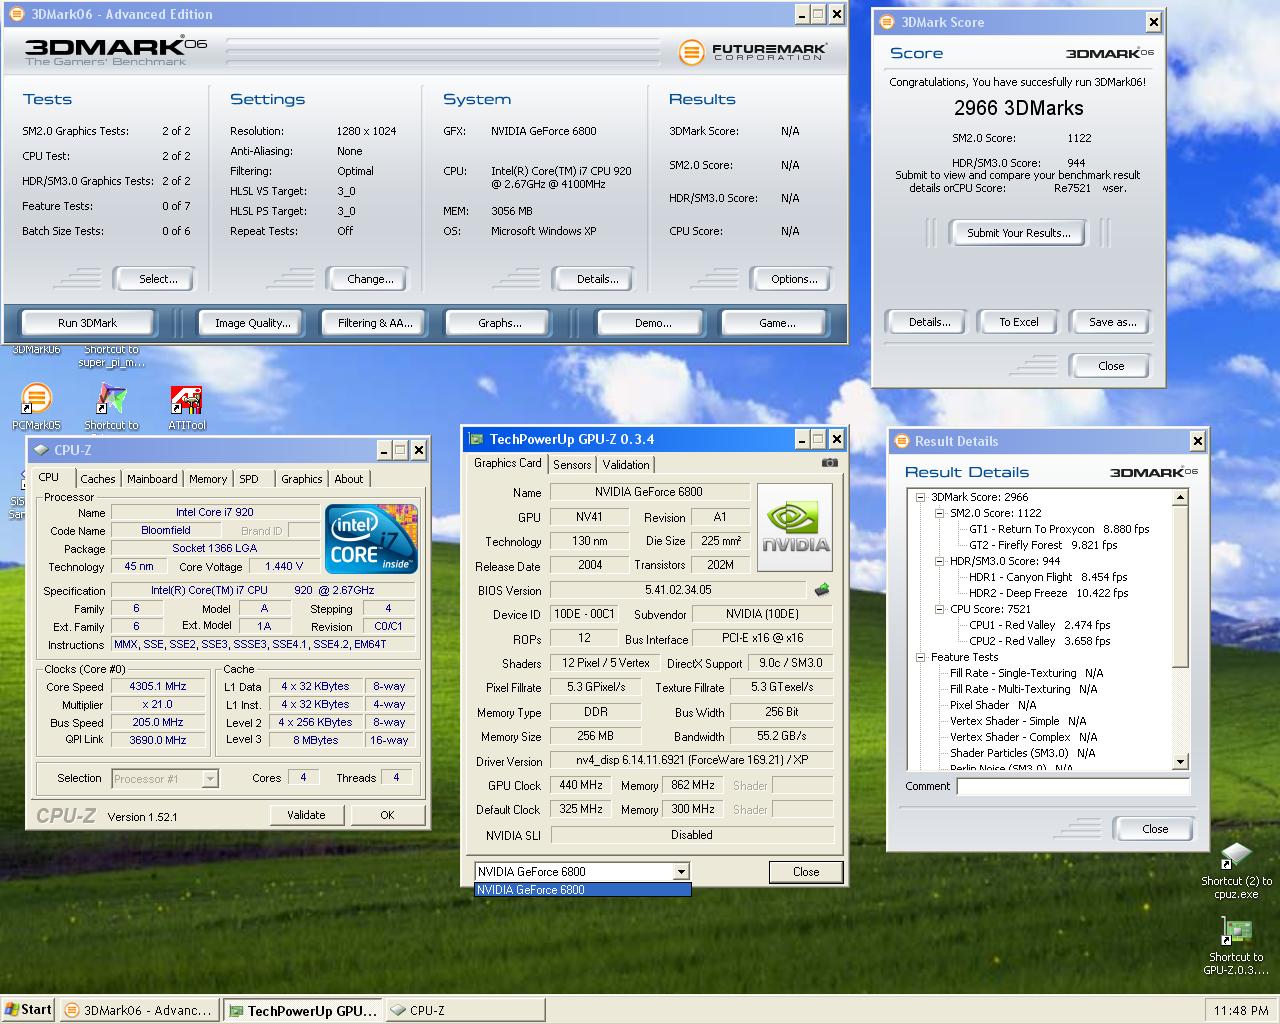Click the Result Details scrollbar down arrow
This screenshot has height=1024, width=1280.
coord(1180,762)
